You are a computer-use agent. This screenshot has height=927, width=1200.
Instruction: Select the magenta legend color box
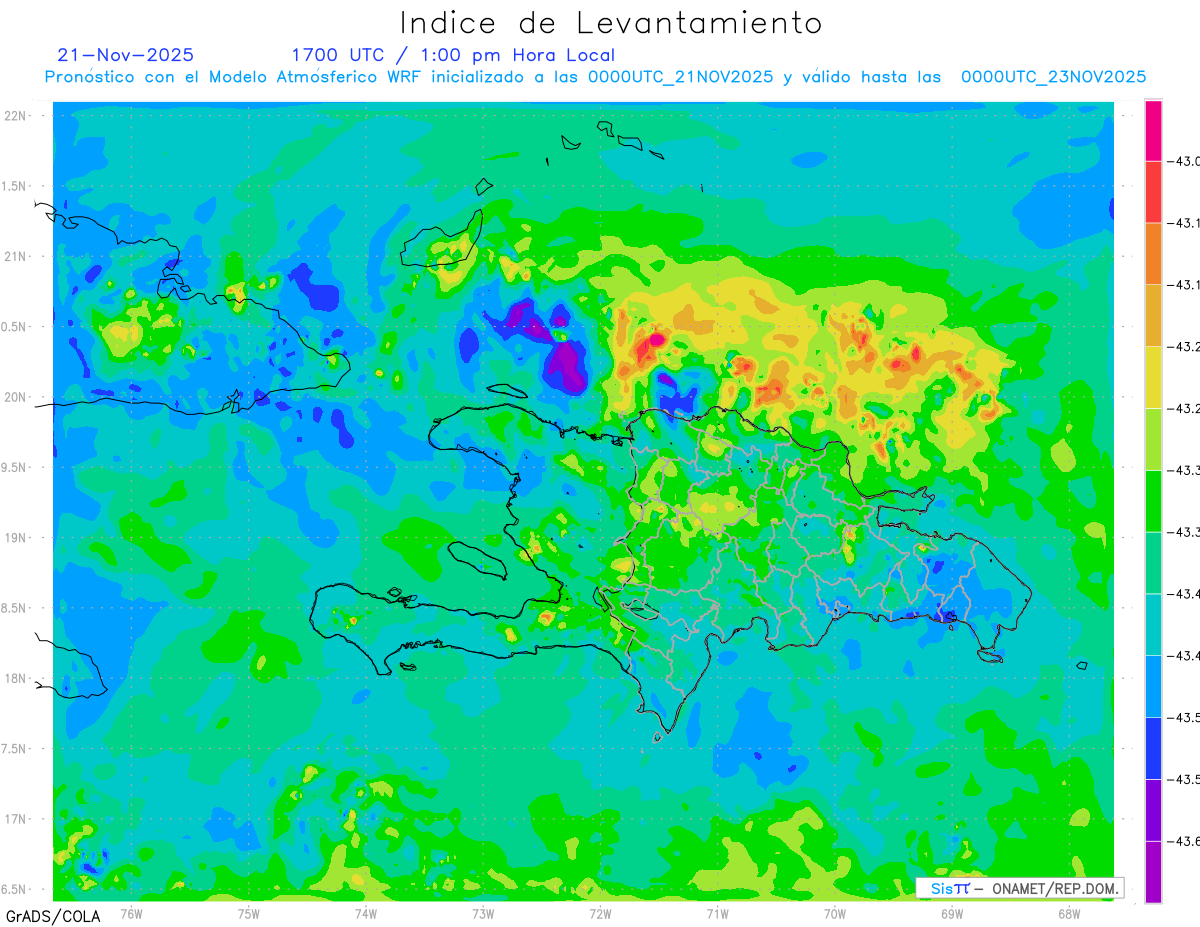tap(1153, 130)
